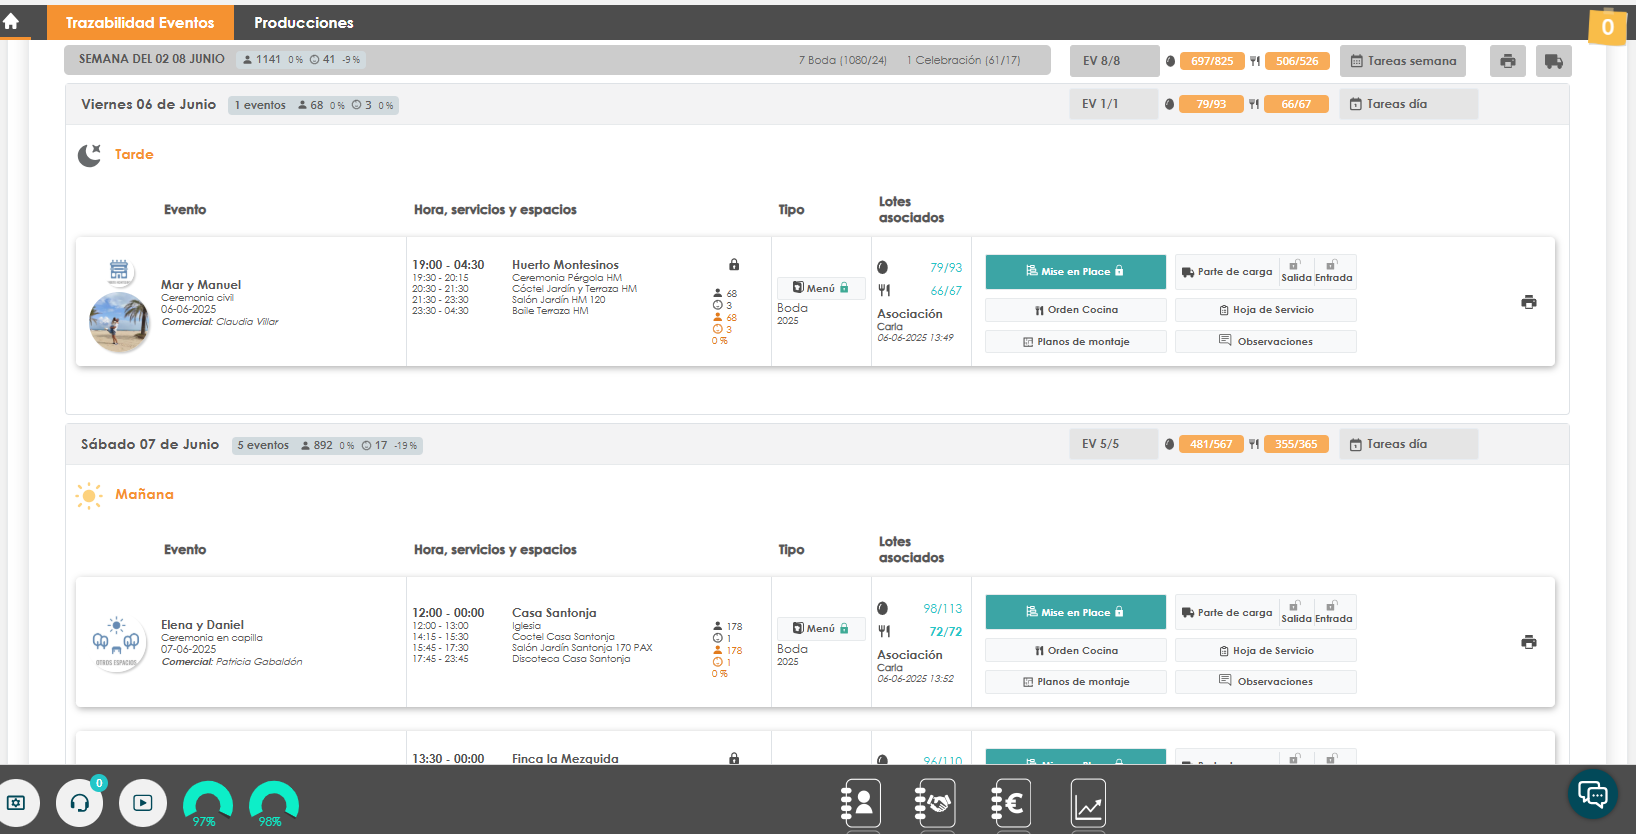The height and width of the screenshot is (834, 1636).
Task: Open the headset support icon
Action: tap(80, 803)
